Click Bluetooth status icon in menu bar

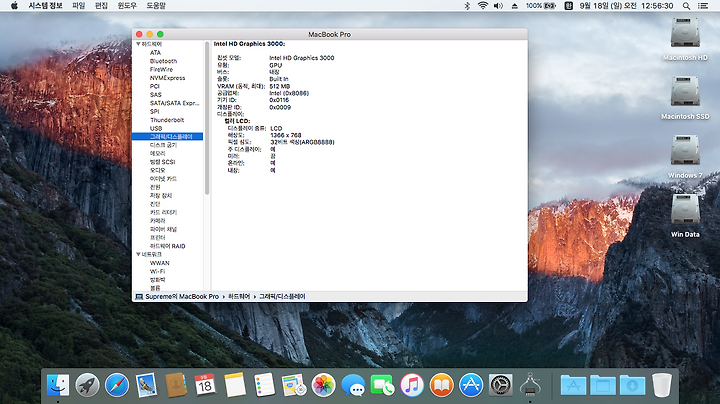coord(467,6)
